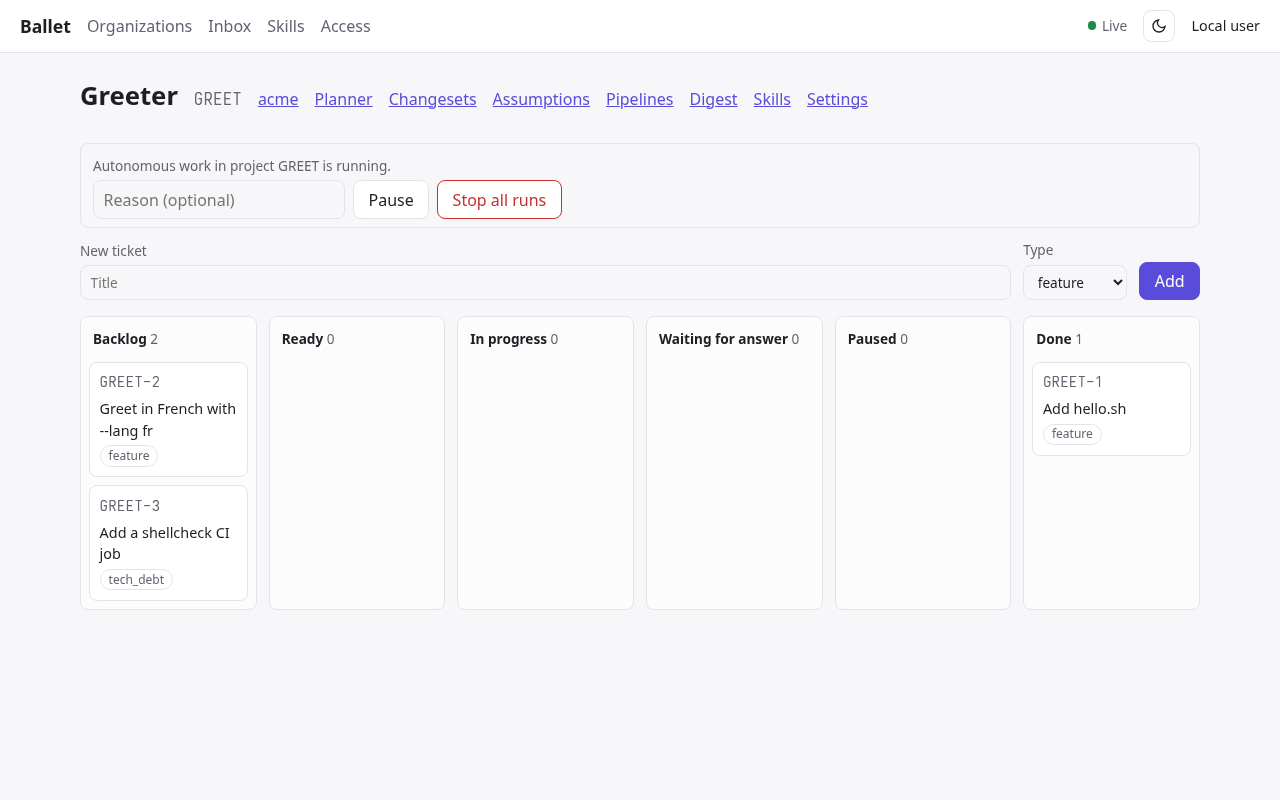
Task: Open the ticket Type dropdown
Action: point(1075,283)
